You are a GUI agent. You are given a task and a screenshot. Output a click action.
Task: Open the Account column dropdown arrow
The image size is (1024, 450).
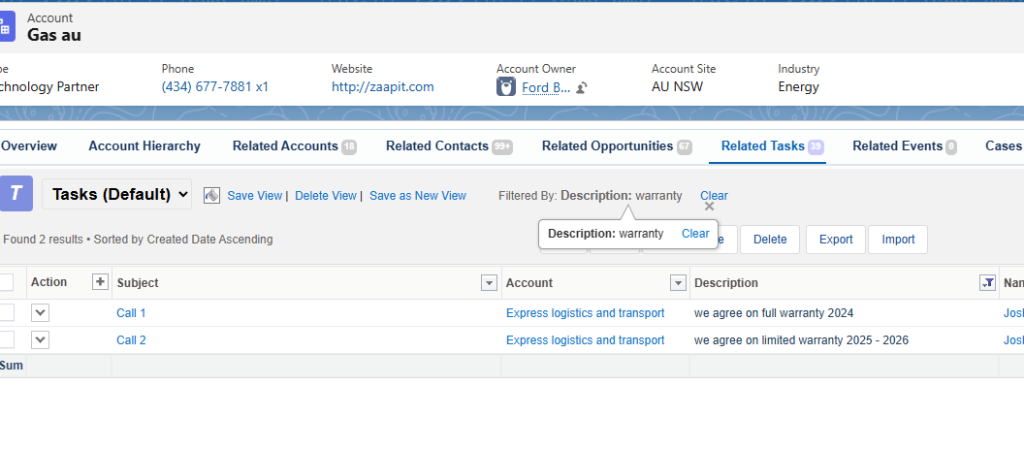pyautogui.click(x=678, y=283)
